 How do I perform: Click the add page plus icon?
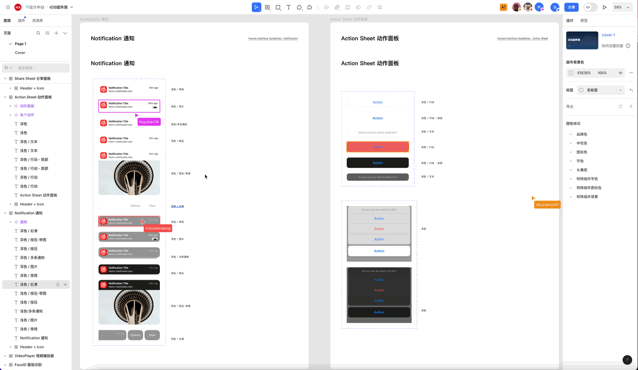tap(56, 33)
